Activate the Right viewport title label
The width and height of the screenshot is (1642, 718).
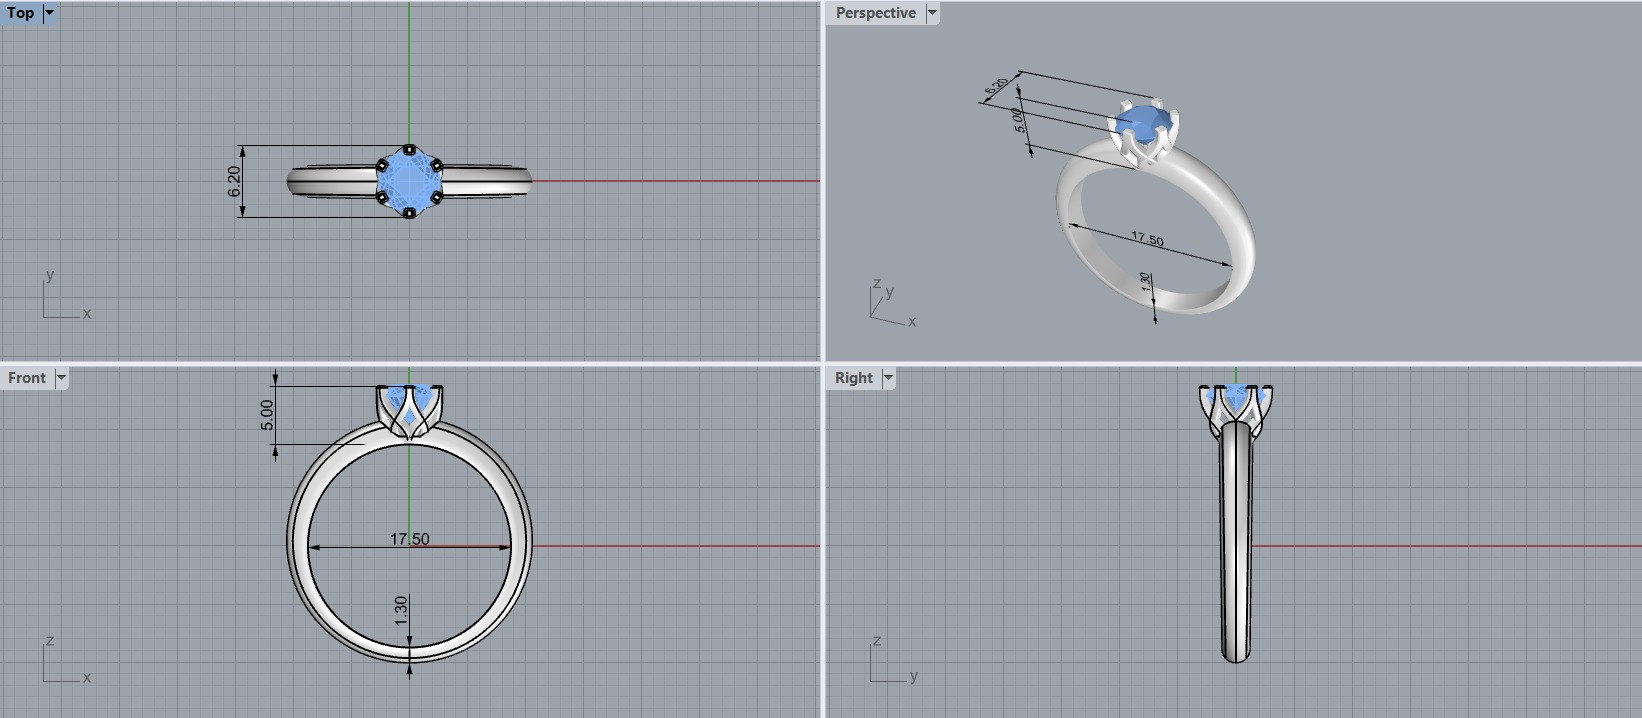tap(854, 378)
